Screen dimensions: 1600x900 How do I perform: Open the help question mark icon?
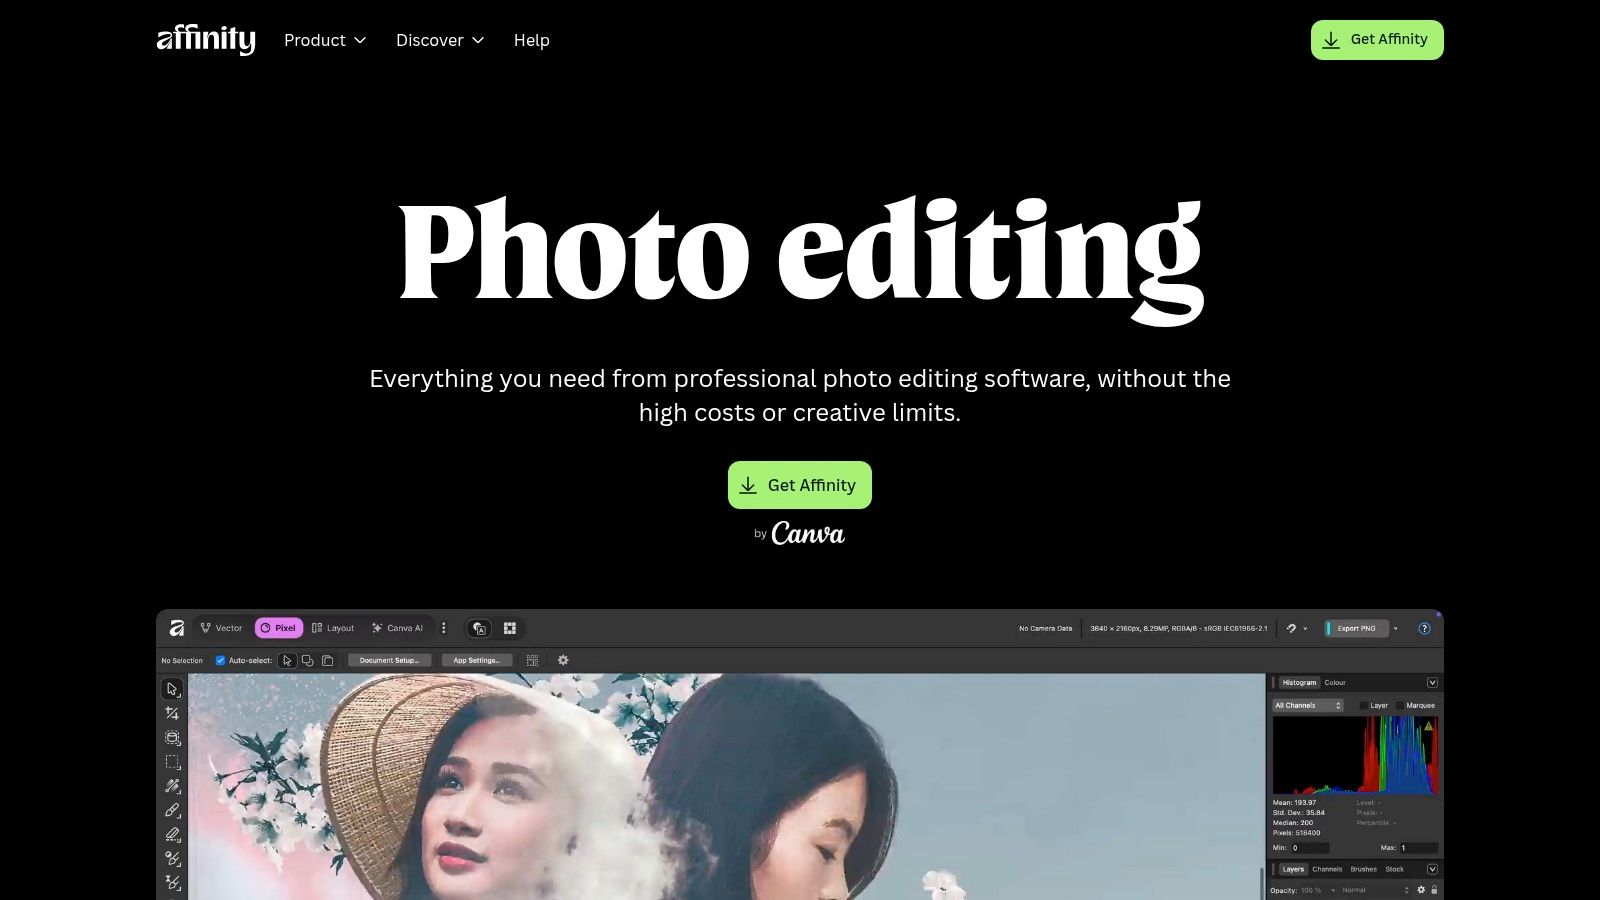pos(1425,628)
